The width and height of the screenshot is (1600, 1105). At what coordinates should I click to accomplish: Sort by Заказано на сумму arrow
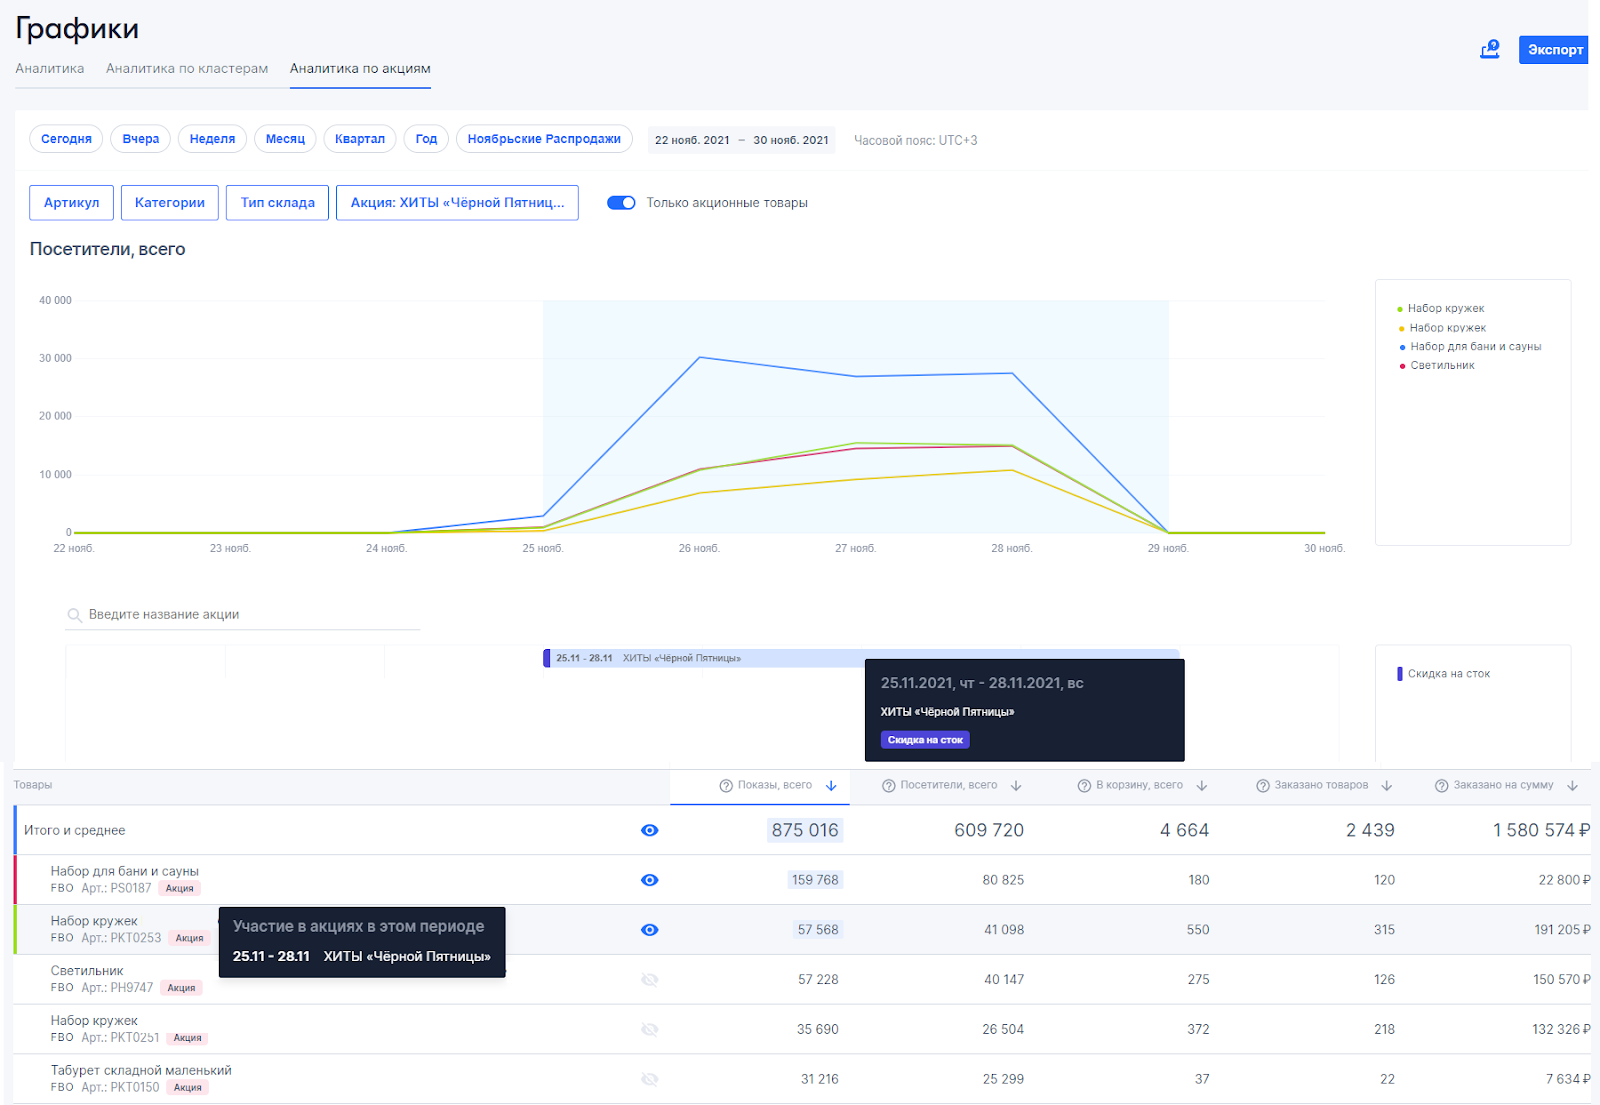[1572, 786]
